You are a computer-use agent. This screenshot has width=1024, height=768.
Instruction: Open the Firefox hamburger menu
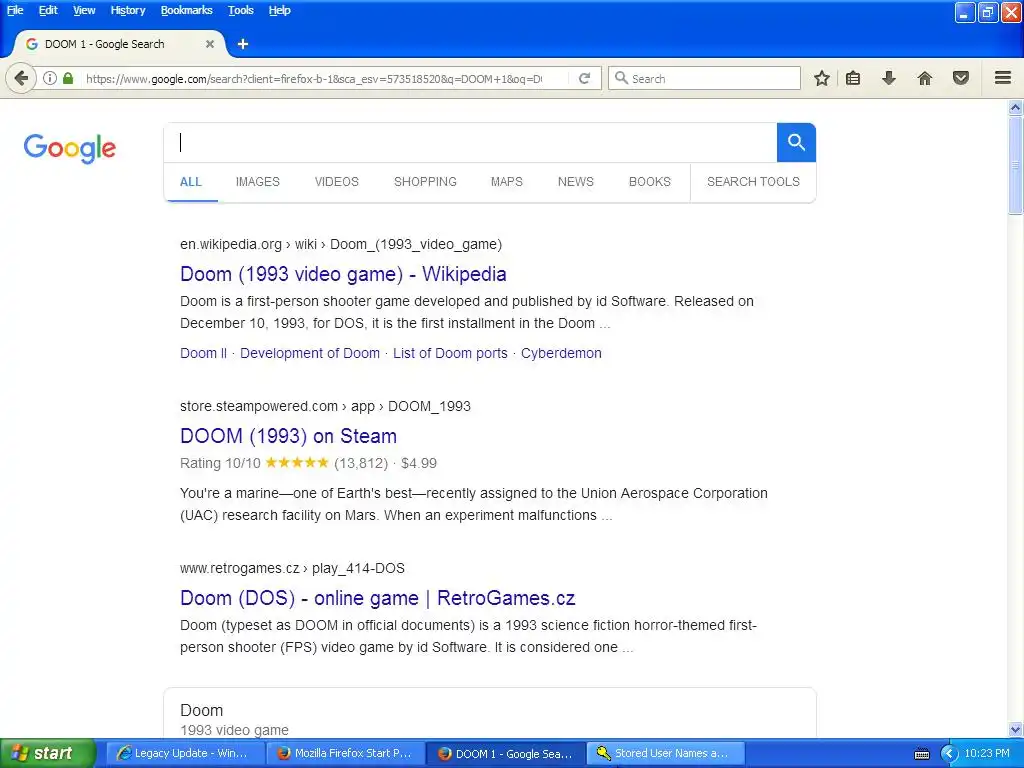pos(1003,78)
